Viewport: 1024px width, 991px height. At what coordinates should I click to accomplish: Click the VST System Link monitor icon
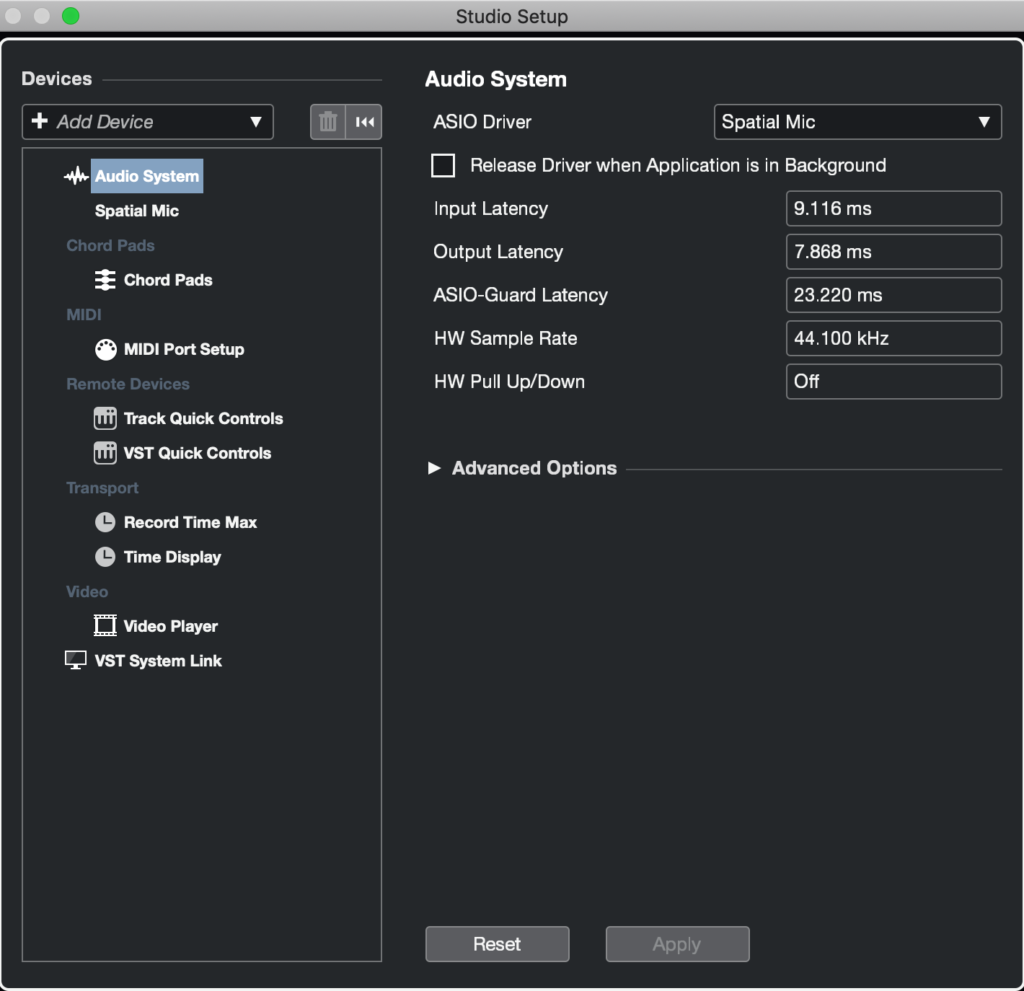(76, 661)
